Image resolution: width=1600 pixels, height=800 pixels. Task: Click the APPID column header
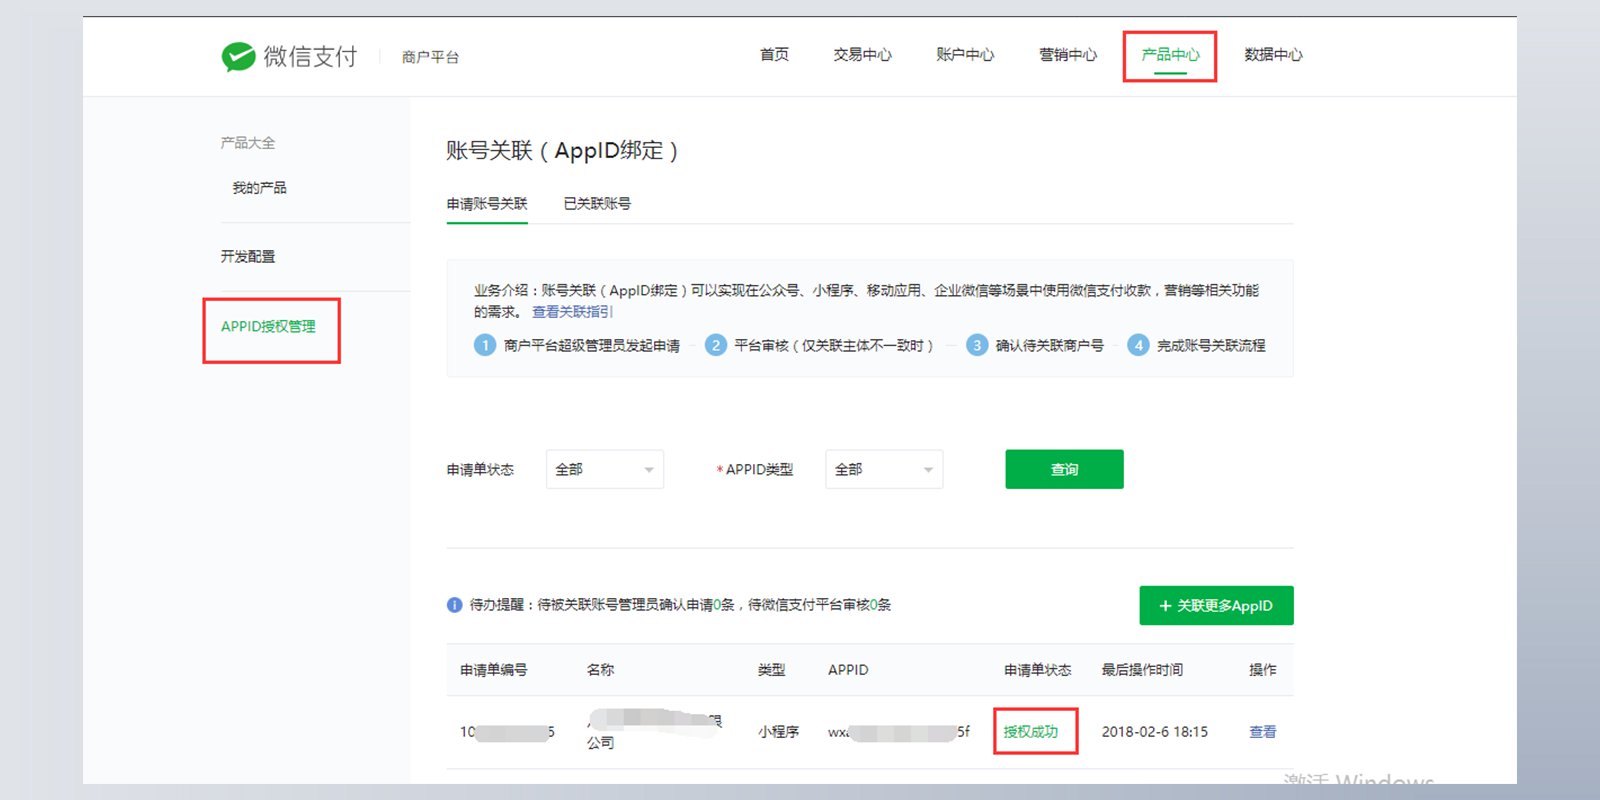pyautogui.click(x=848, y=670)
